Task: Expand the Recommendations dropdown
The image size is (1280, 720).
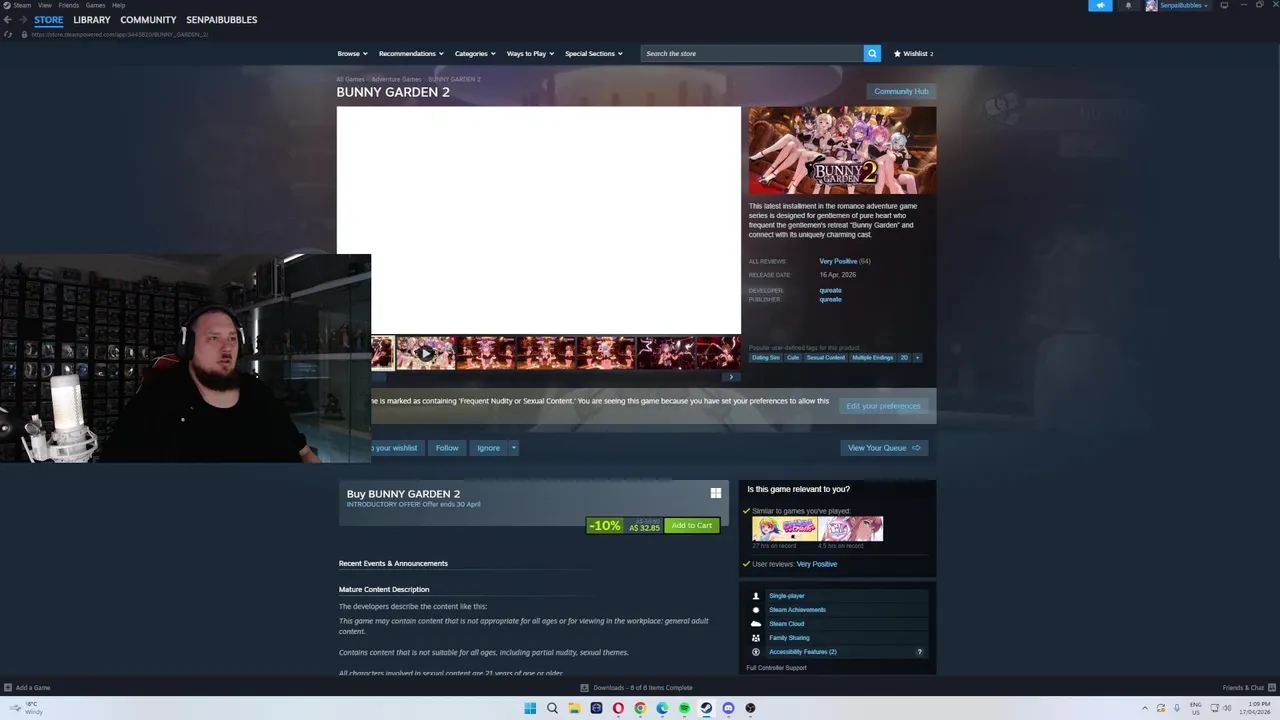Action: [x=411, y=54]
